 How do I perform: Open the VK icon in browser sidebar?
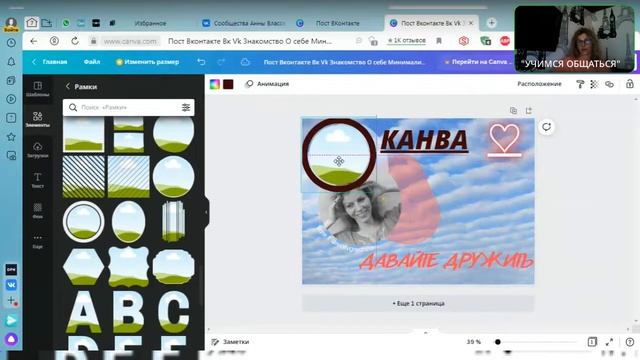click(x=11, y=285)
